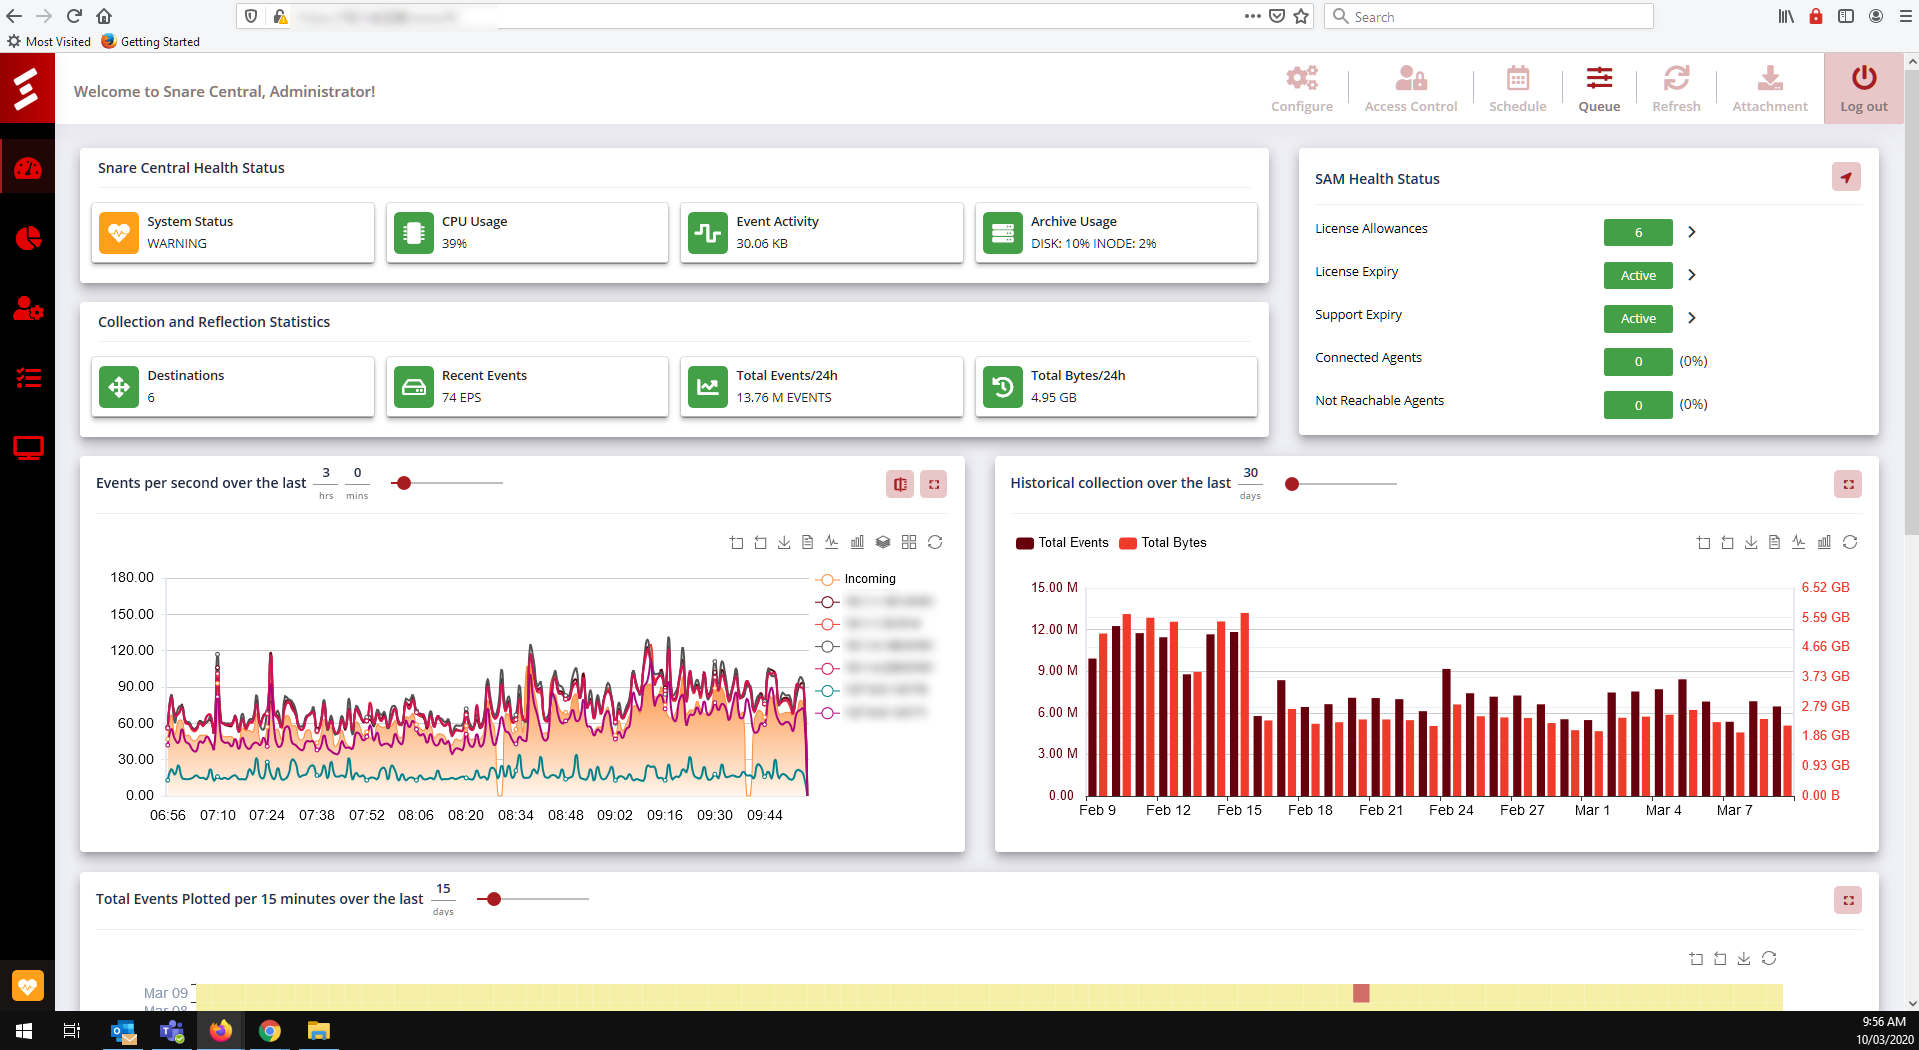Image resolution: width=1919 pixels, height=1050 pixels.
Task: Open the Attachment option
Action: 1769,89
